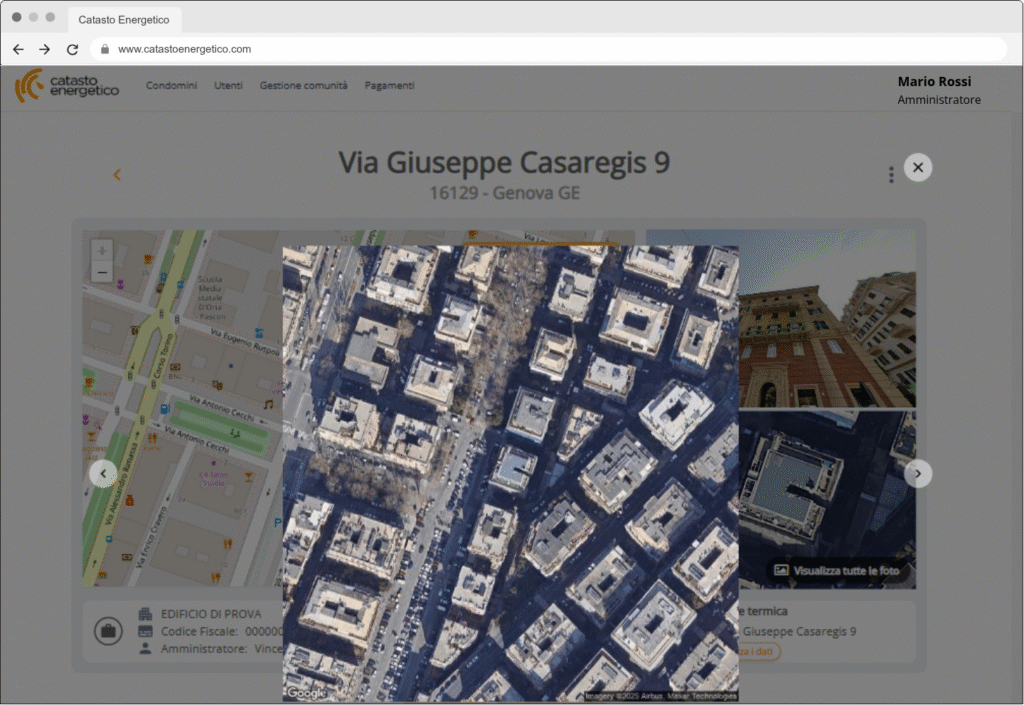Screen dimensions: 1024x705
Task: Go to the previous photo arrow
Action: pos(103,473)
